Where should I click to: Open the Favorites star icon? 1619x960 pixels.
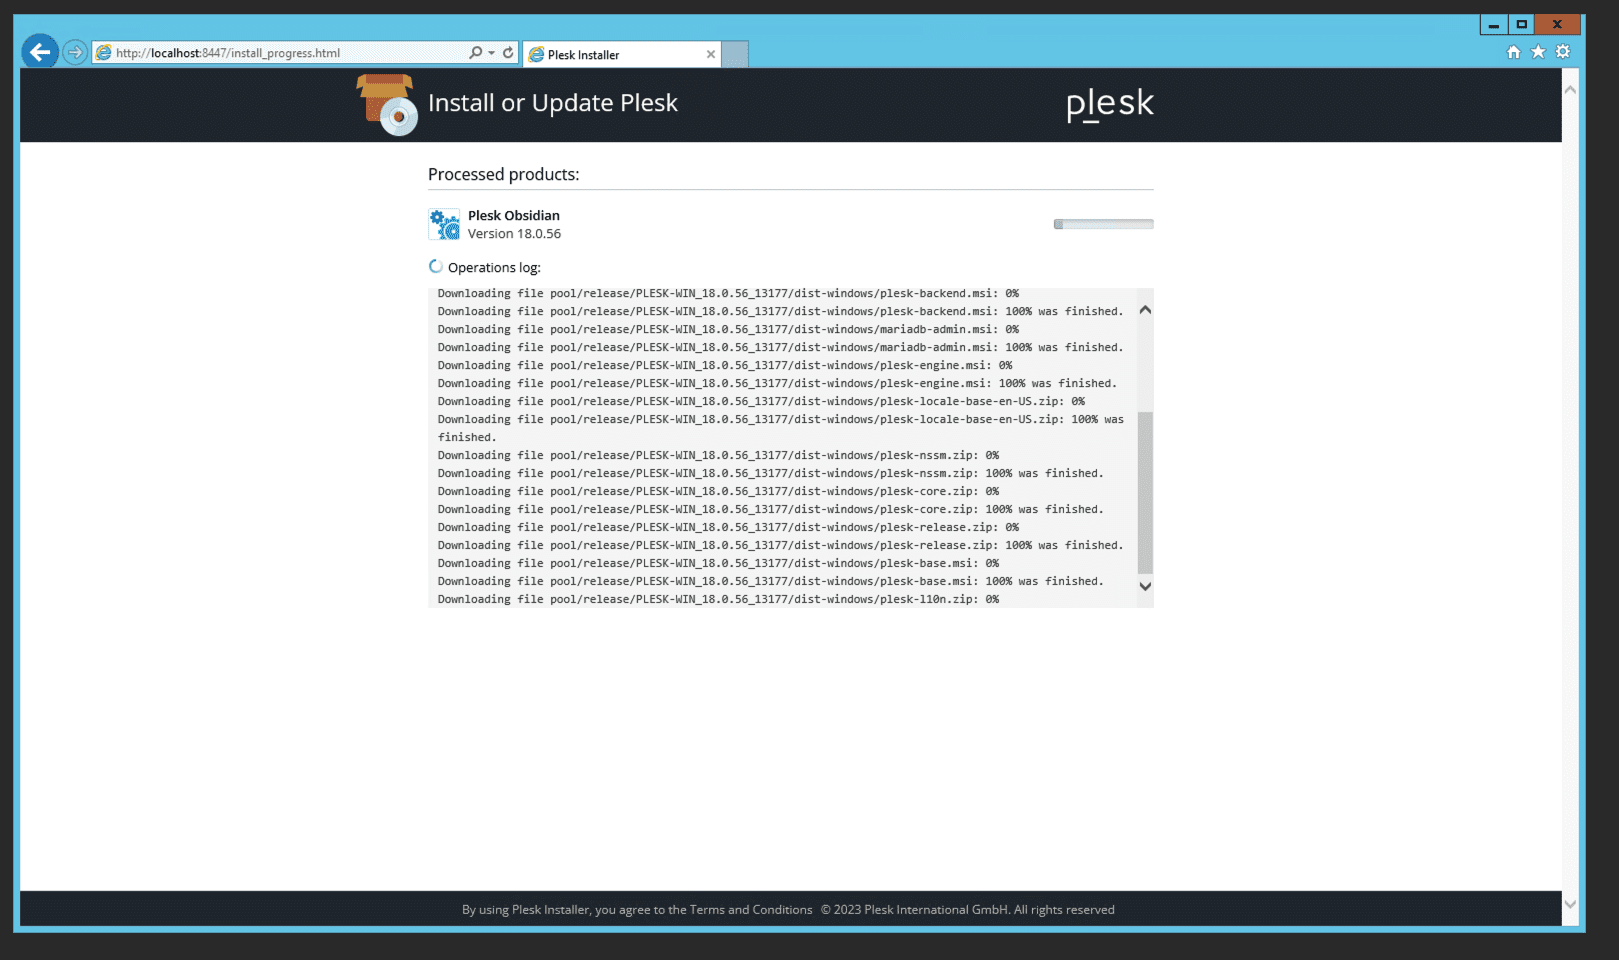click(x=1538, y=52)
